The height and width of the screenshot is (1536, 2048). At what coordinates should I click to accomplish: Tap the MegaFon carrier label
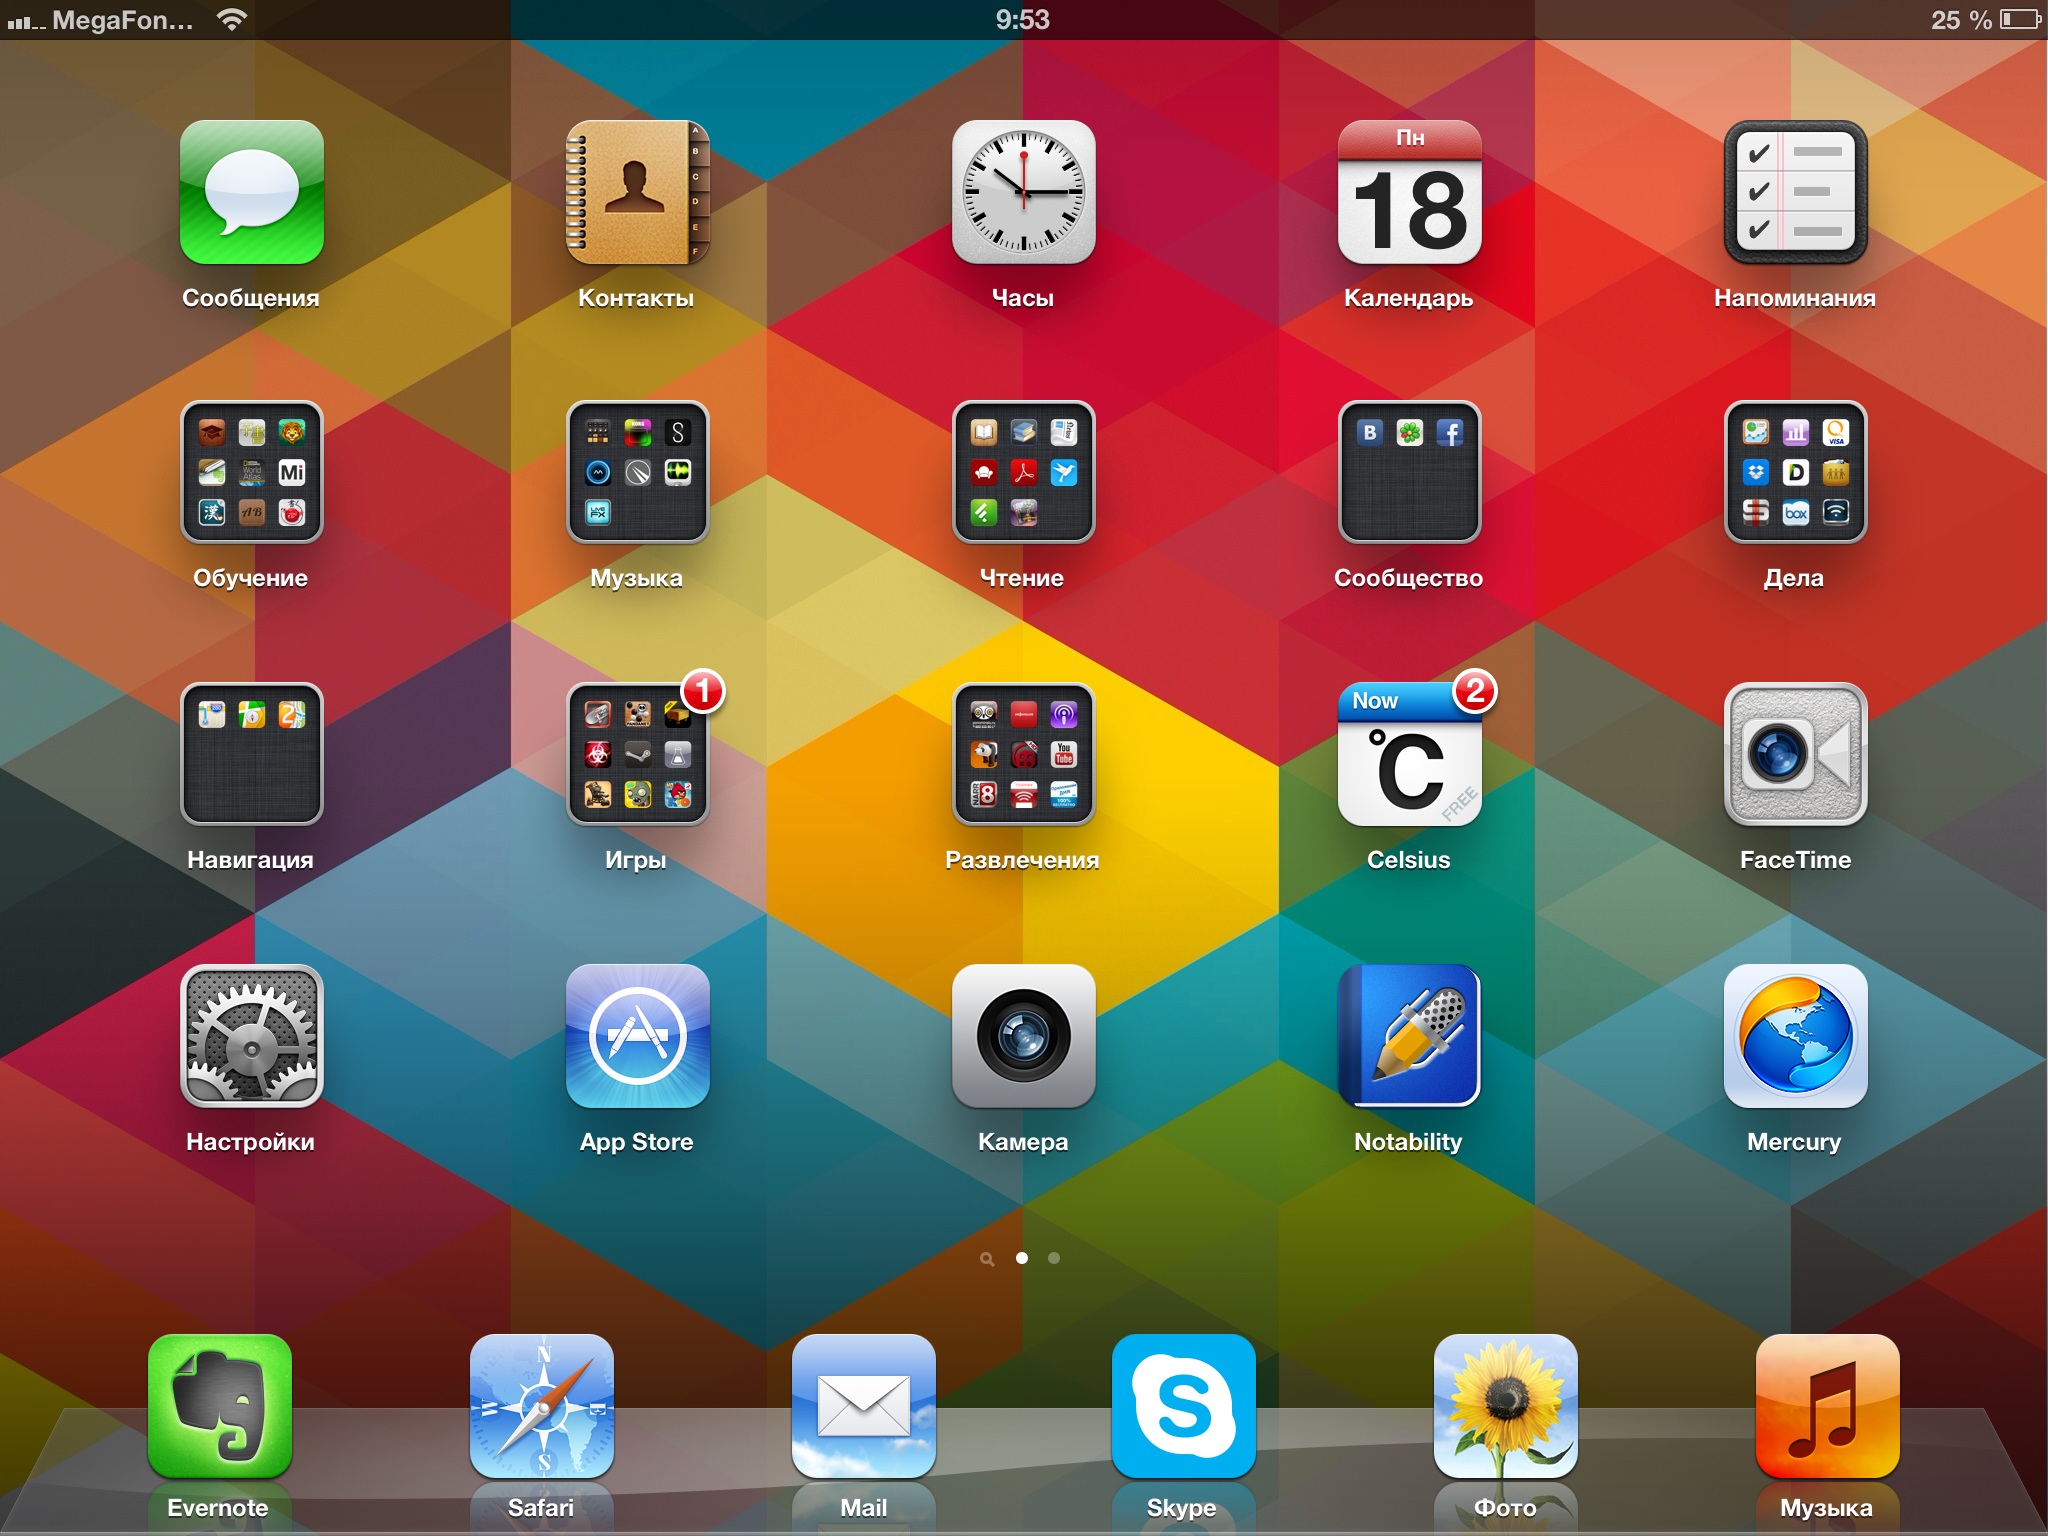coord(122,20)
